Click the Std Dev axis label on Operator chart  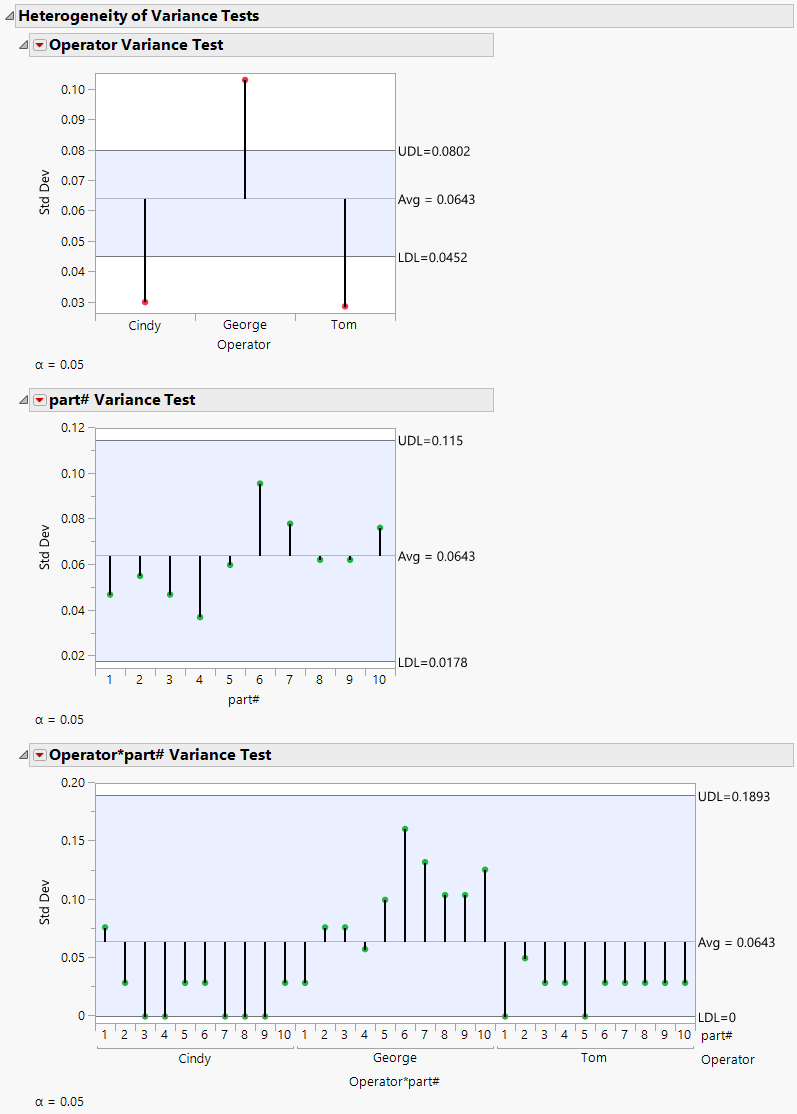[x=46, y=191]
